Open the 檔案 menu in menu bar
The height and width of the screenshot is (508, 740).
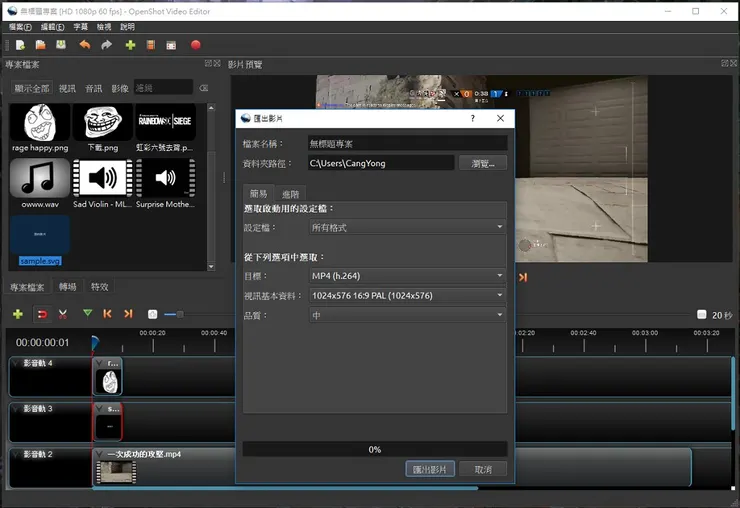[19, 26]
